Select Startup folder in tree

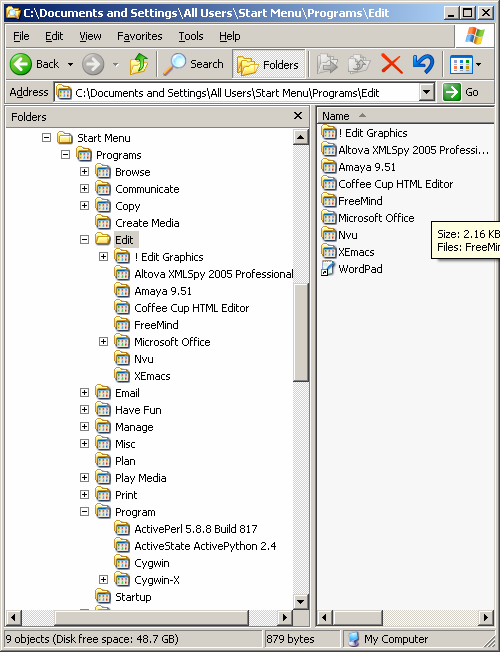click(x=133, y=597)
